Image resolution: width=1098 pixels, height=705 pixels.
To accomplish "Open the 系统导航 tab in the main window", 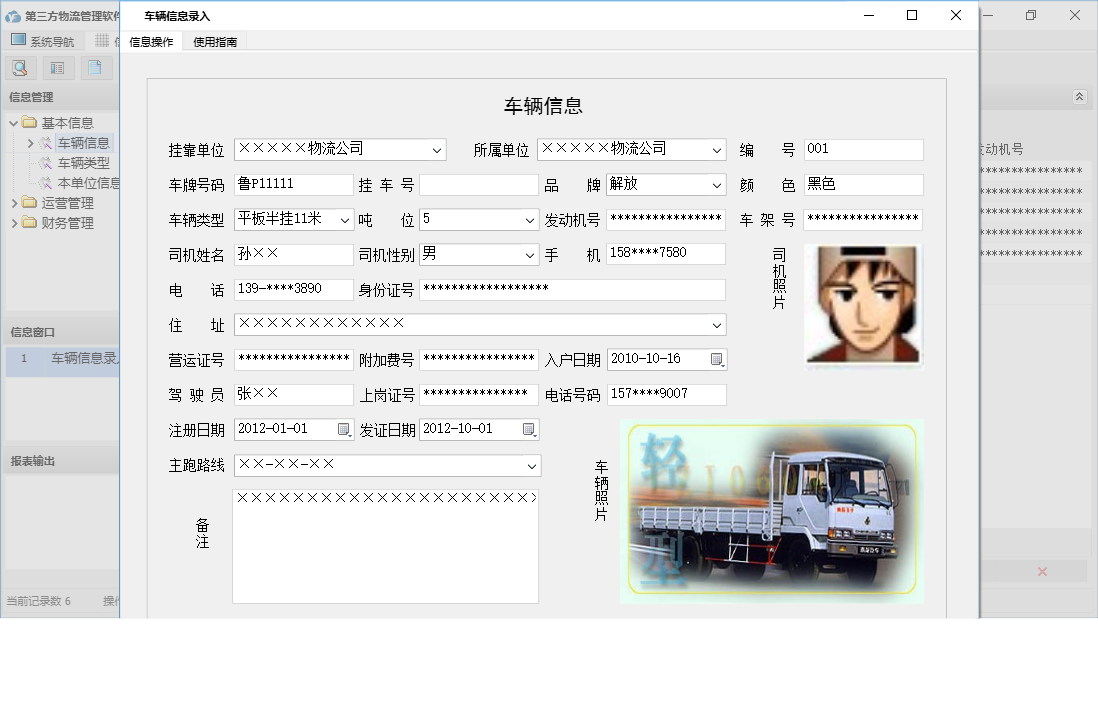I will click(x=43, y=41).
